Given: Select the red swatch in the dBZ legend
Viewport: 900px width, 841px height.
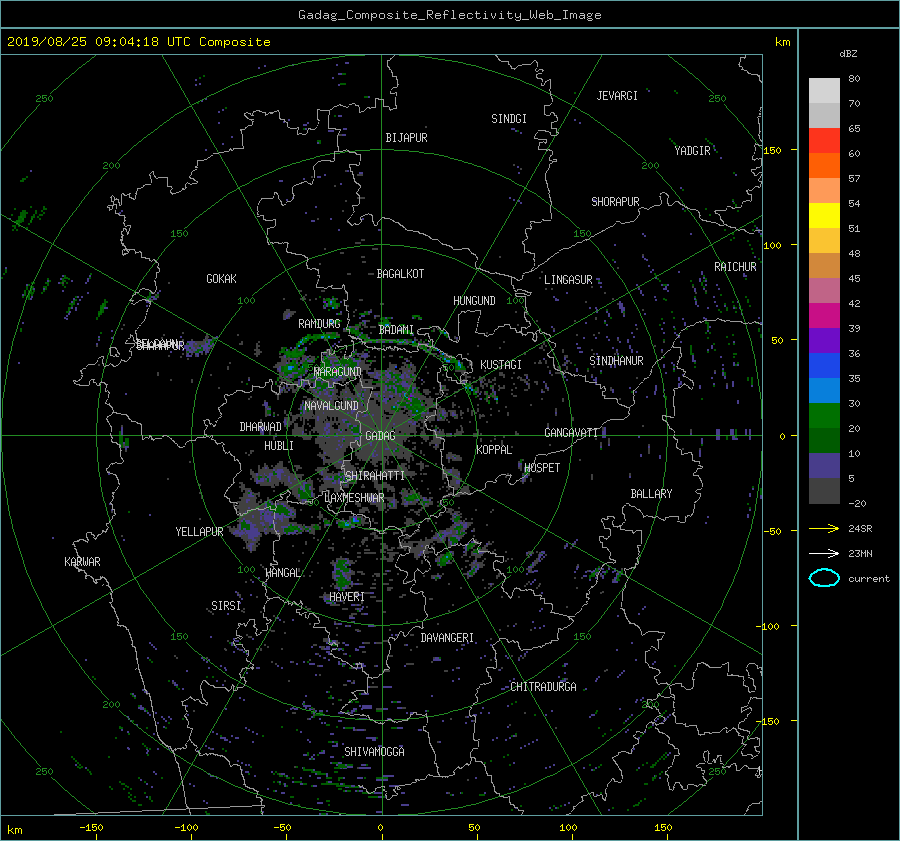Looking at the screenshot, I should coord(824,140).
